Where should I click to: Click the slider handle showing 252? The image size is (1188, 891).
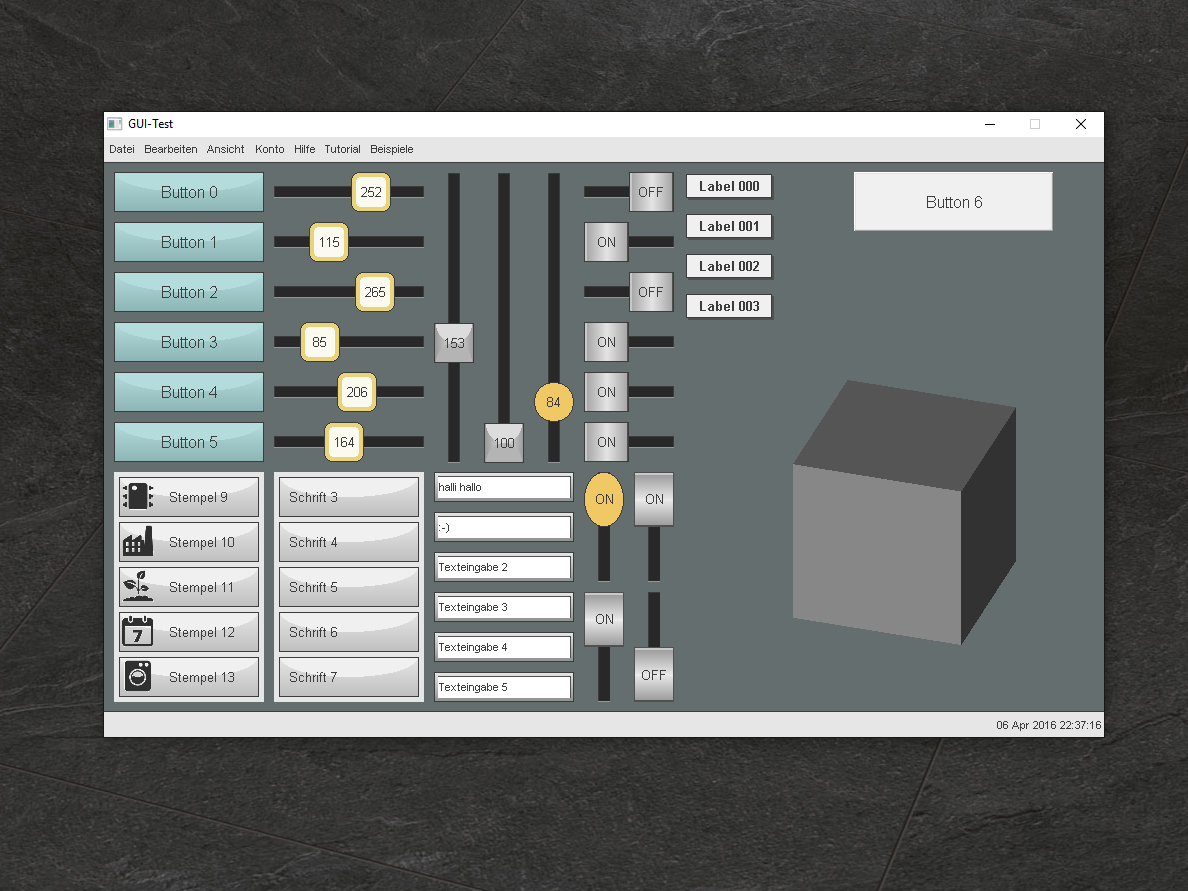[x=371, y=192]
